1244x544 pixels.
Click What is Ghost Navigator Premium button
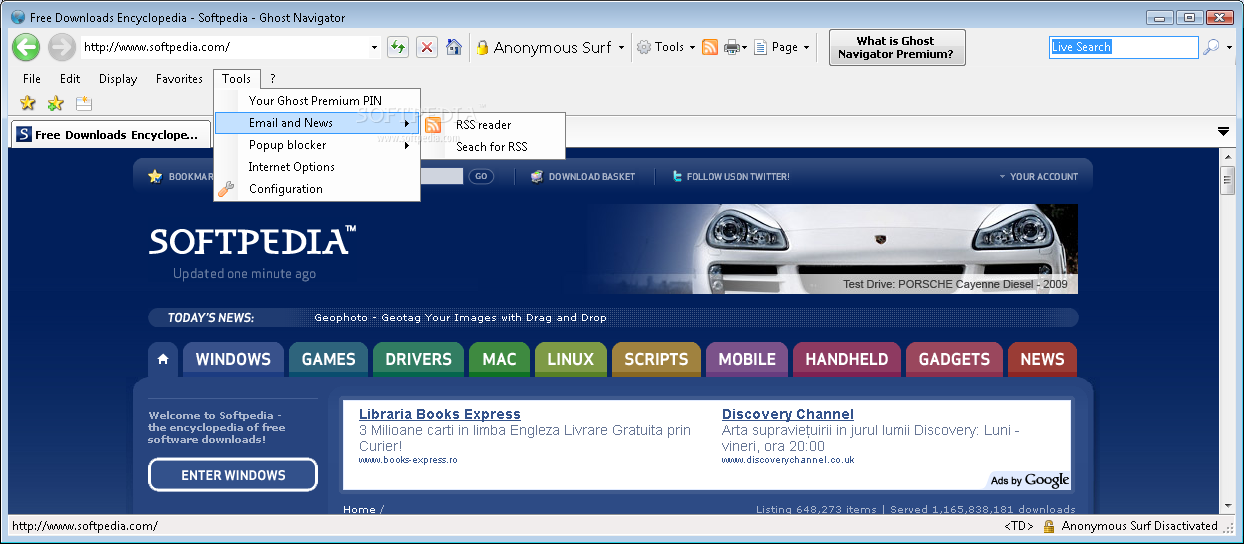click(x=897, y=47)
